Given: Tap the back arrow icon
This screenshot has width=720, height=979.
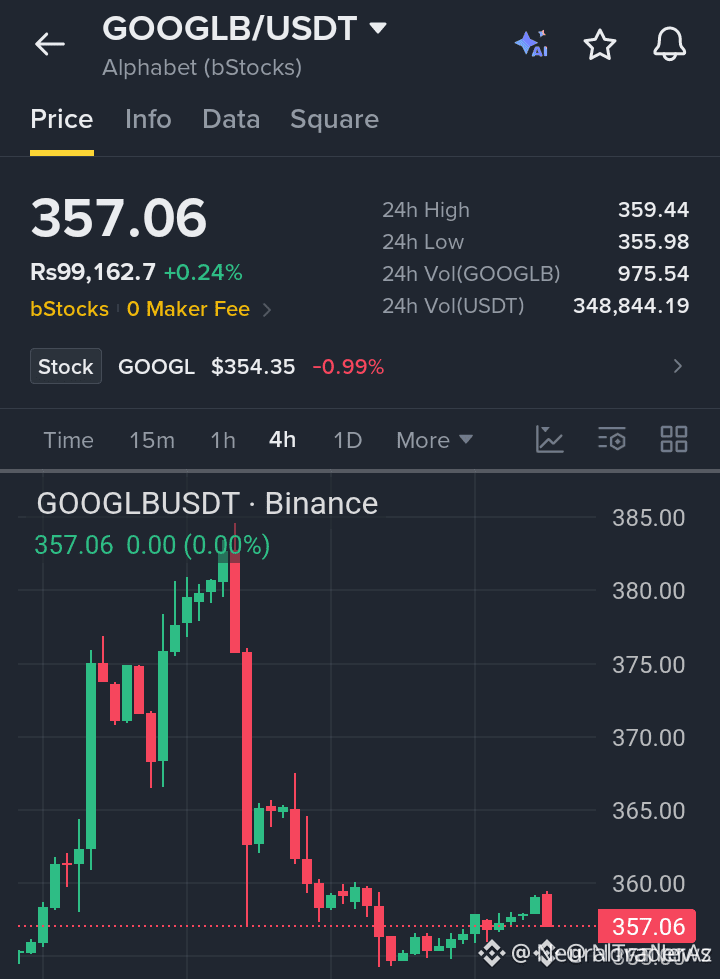Looking at the screenshot, I should [50, 44].
